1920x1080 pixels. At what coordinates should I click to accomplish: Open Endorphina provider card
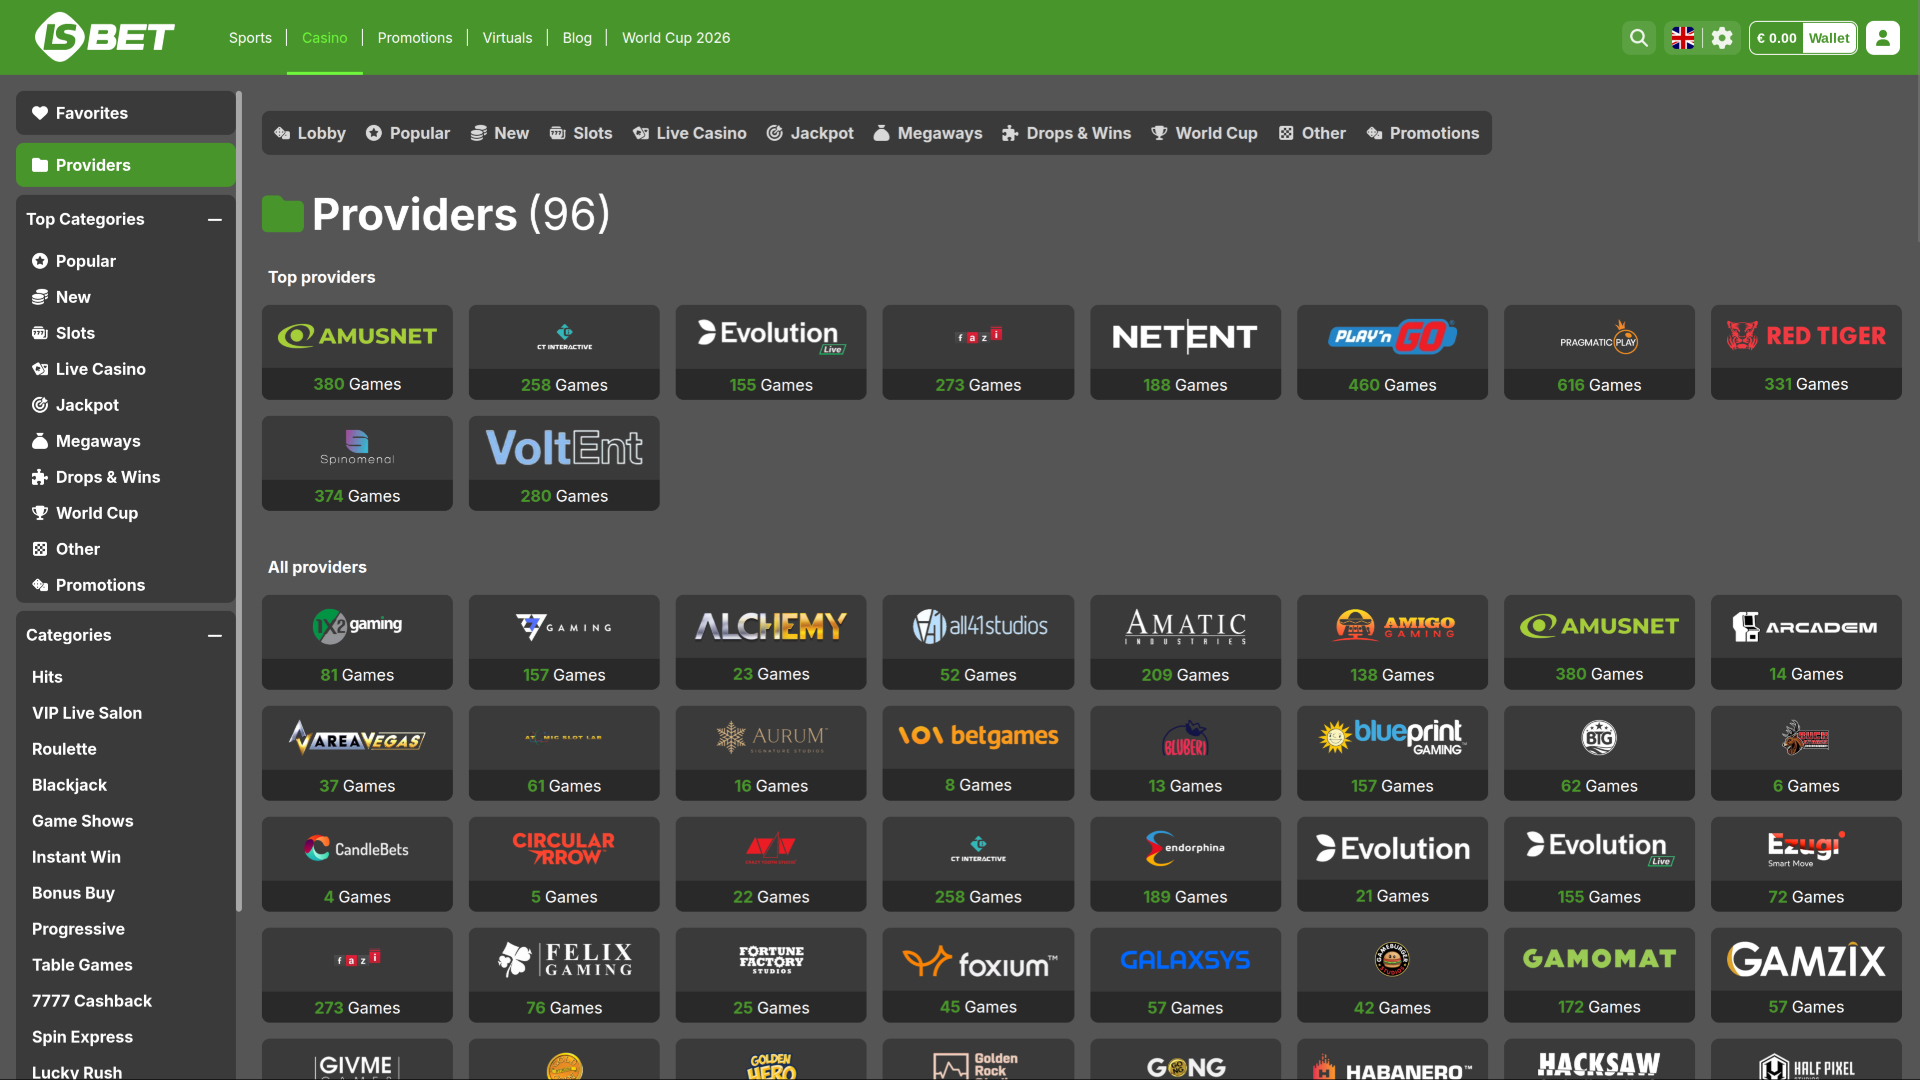pyautogui.click(x=1185, y=864)
